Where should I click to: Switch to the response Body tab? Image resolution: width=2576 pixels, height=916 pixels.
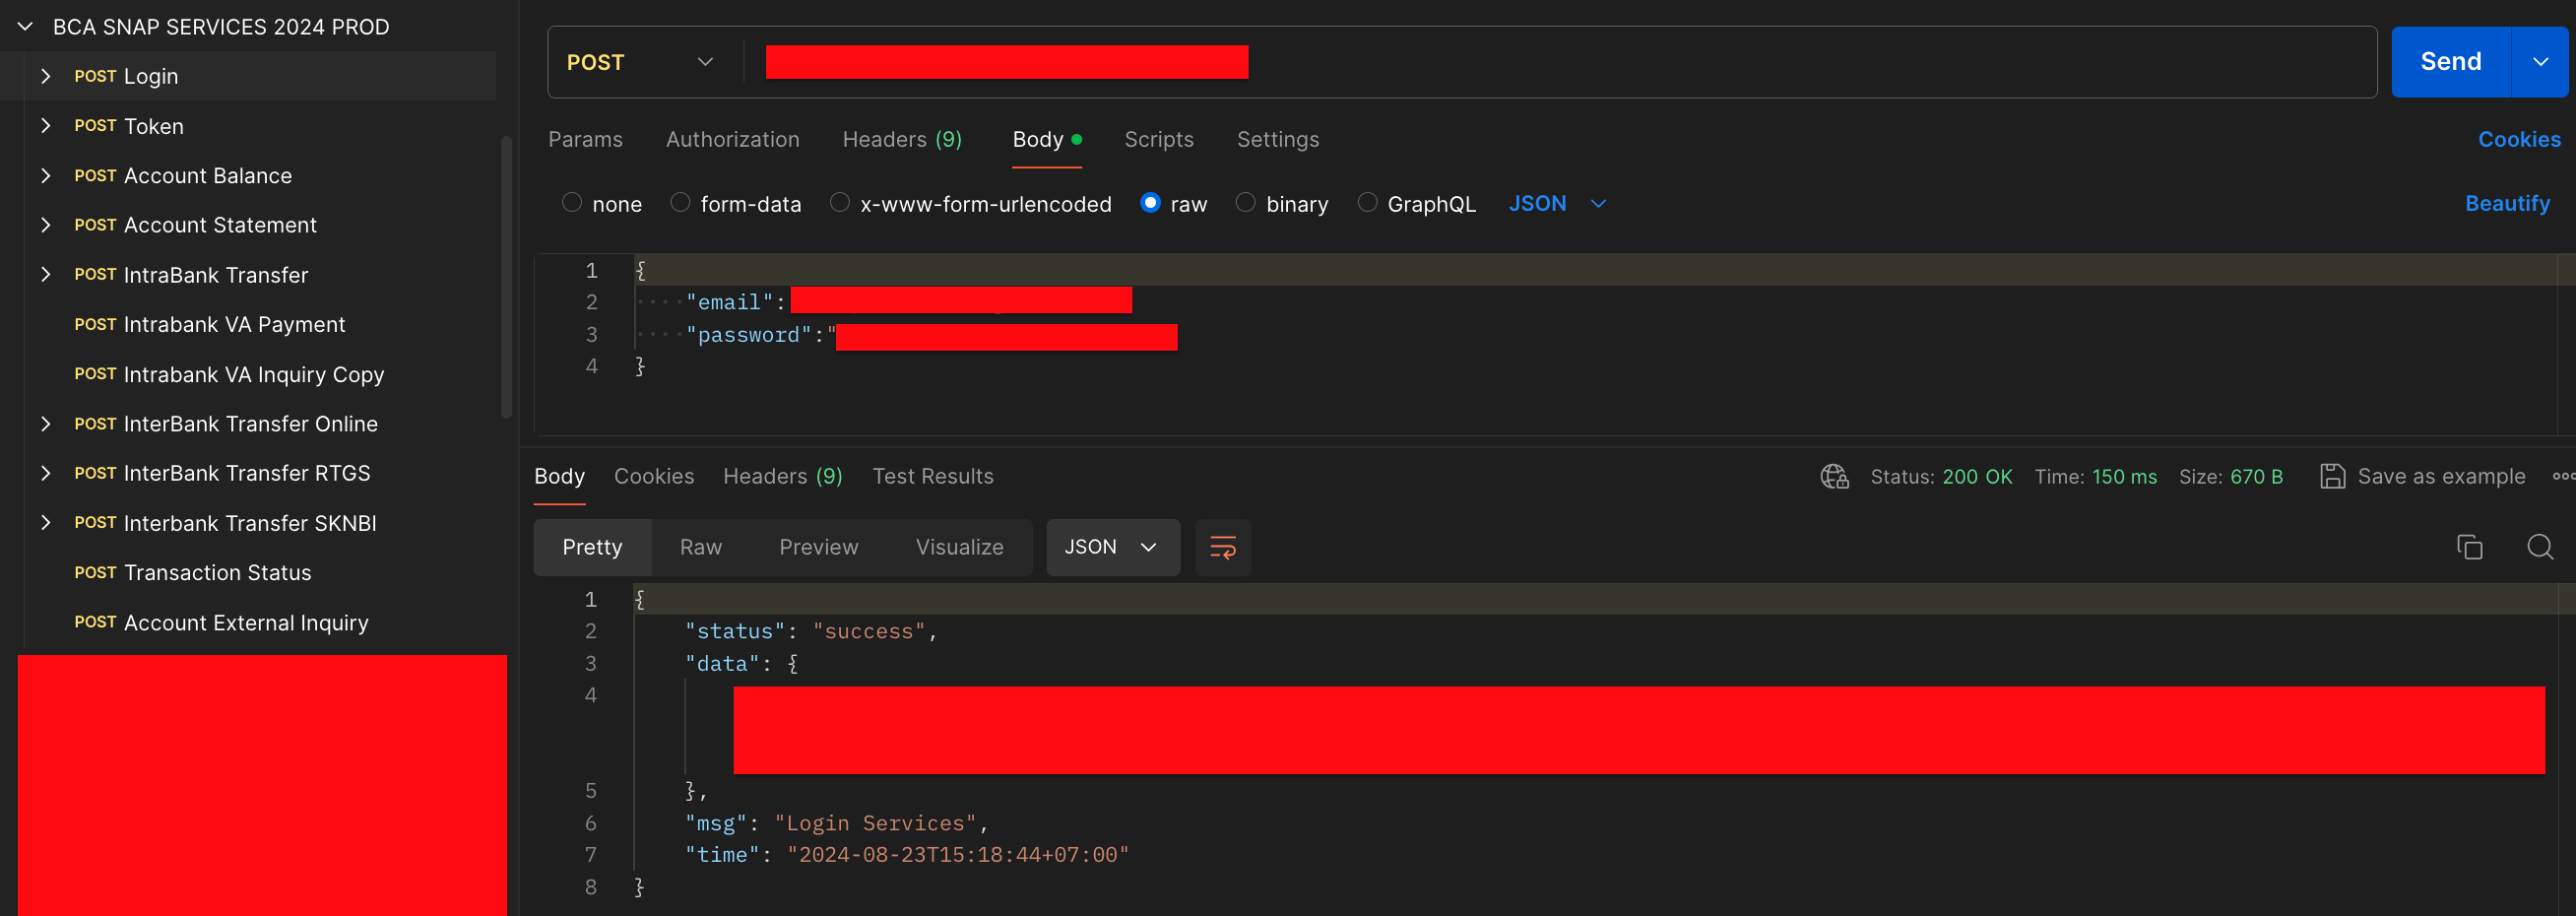559,476
